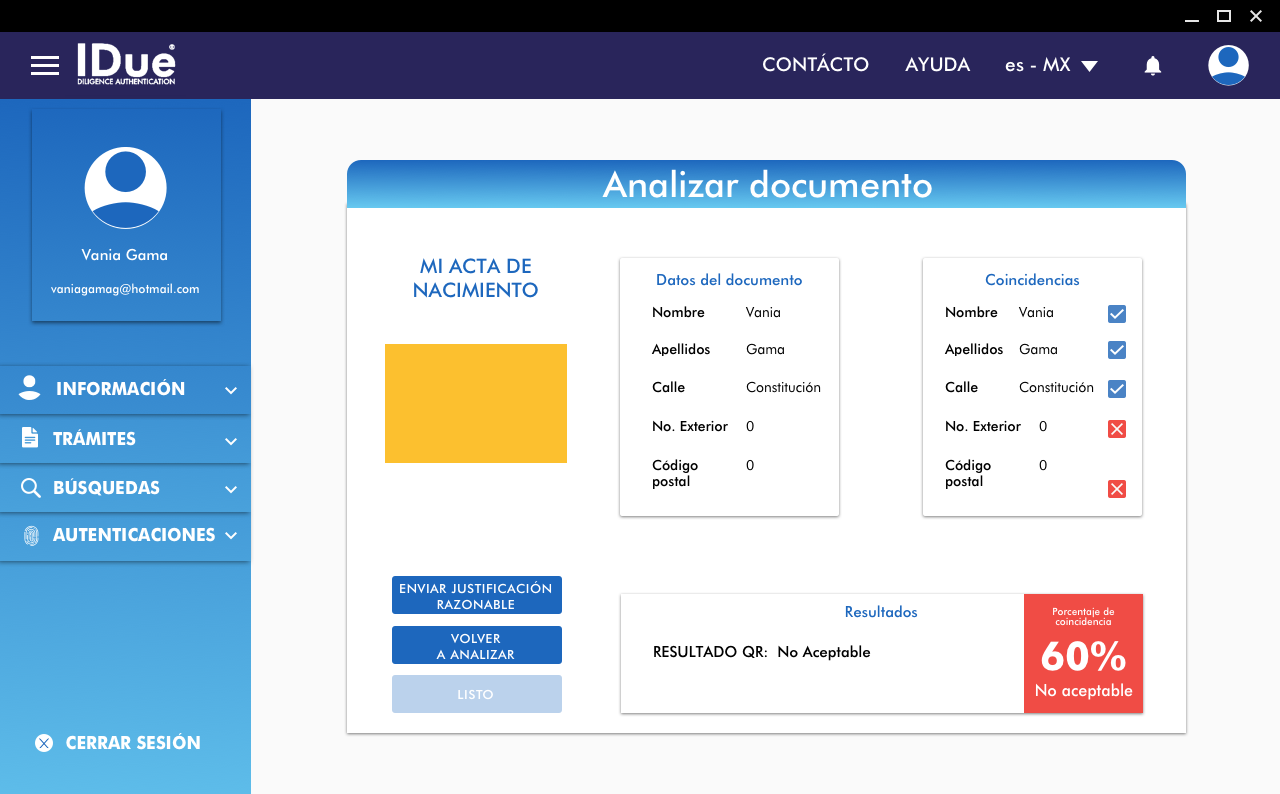Click the IDue logo

126,64
